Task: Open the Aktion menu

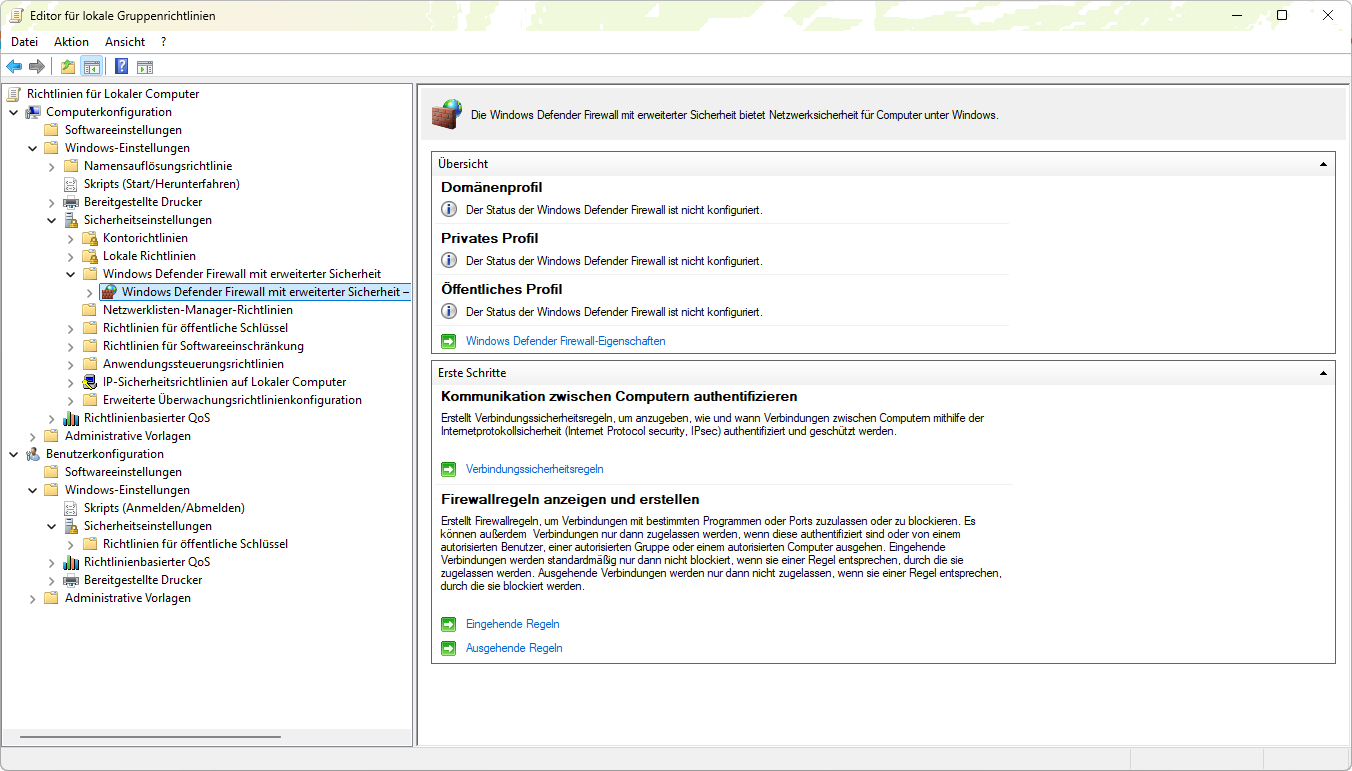Action: (x=71, y=42)
